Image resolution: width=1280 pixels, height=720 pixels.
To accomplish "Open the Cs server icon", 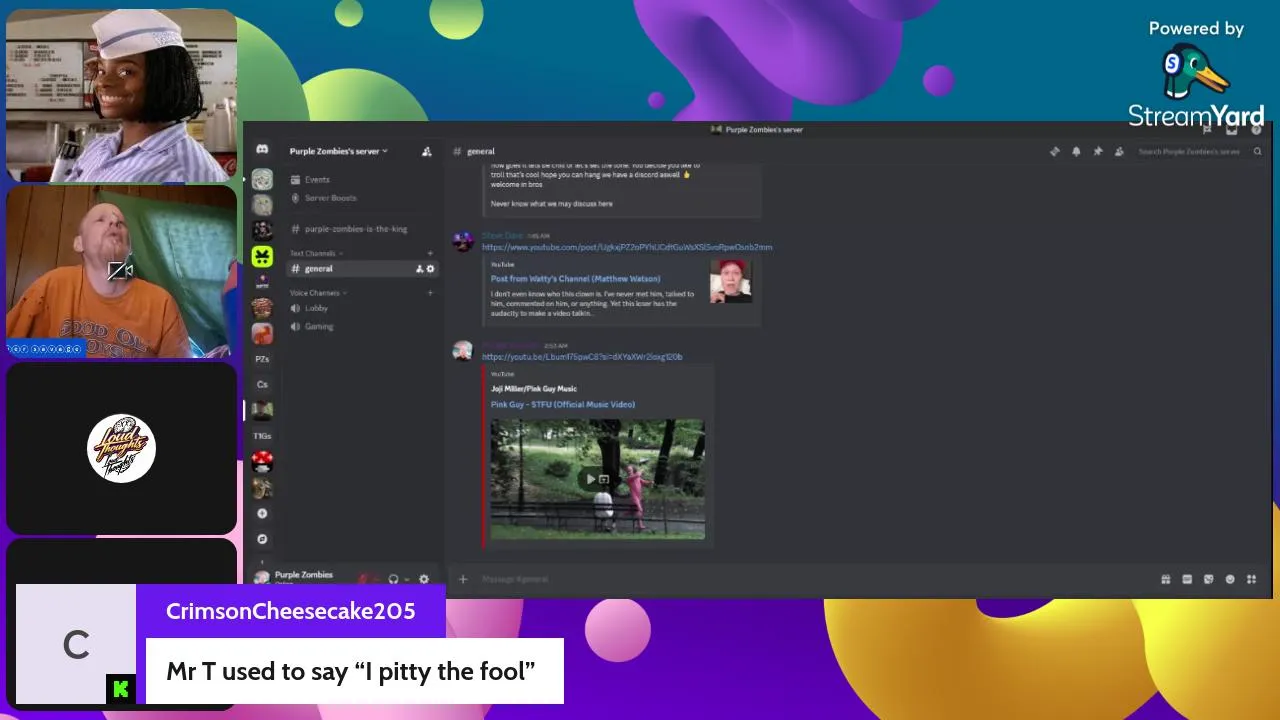I will (262, 384).
